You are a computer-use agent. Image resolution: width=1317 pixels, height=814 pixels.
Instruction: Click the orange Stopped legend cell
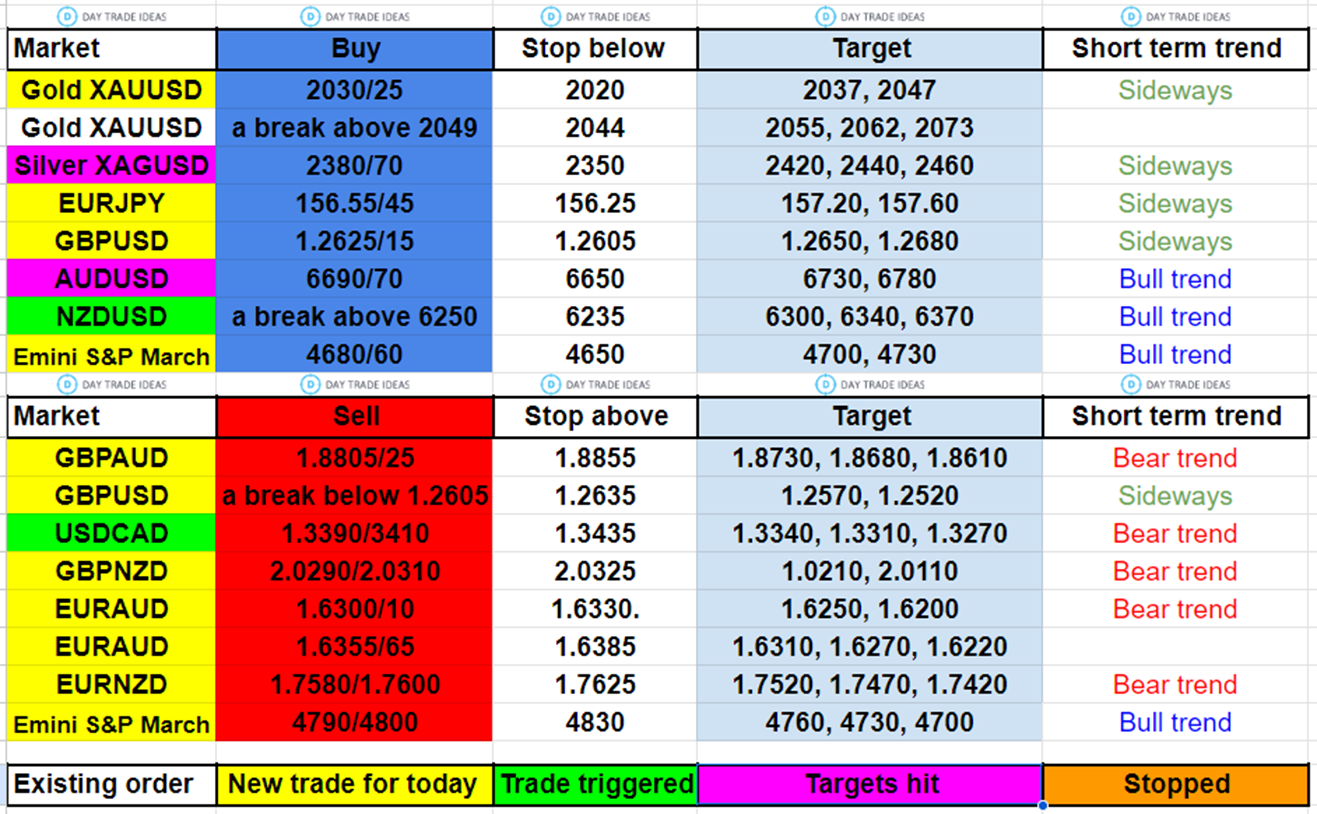click(x=1175, y=785)
